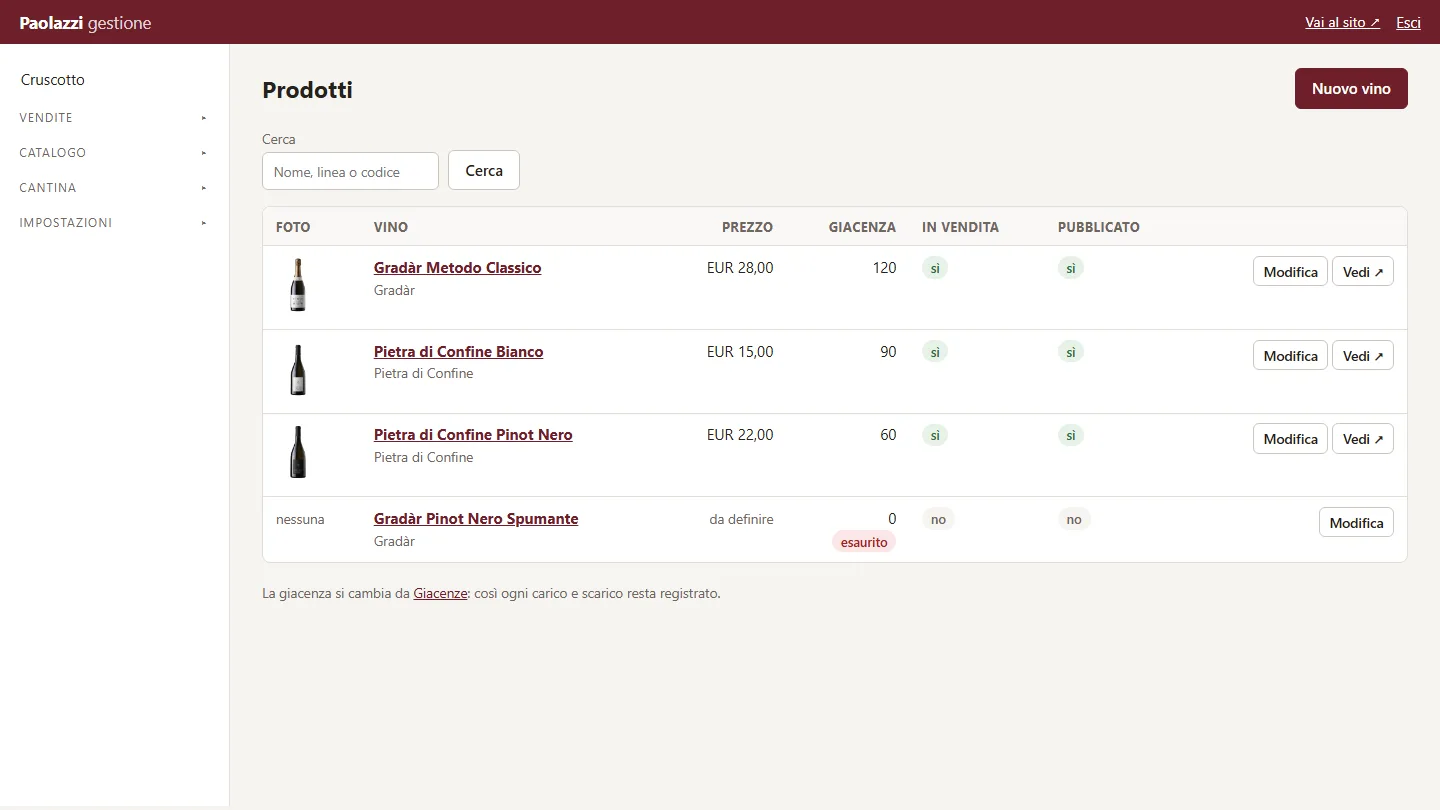Open the Paolazzi gestione home logo
Image resolution: width=1440 pixels, height=810 pixels.
pyautogui.click(x=86, y=23)
